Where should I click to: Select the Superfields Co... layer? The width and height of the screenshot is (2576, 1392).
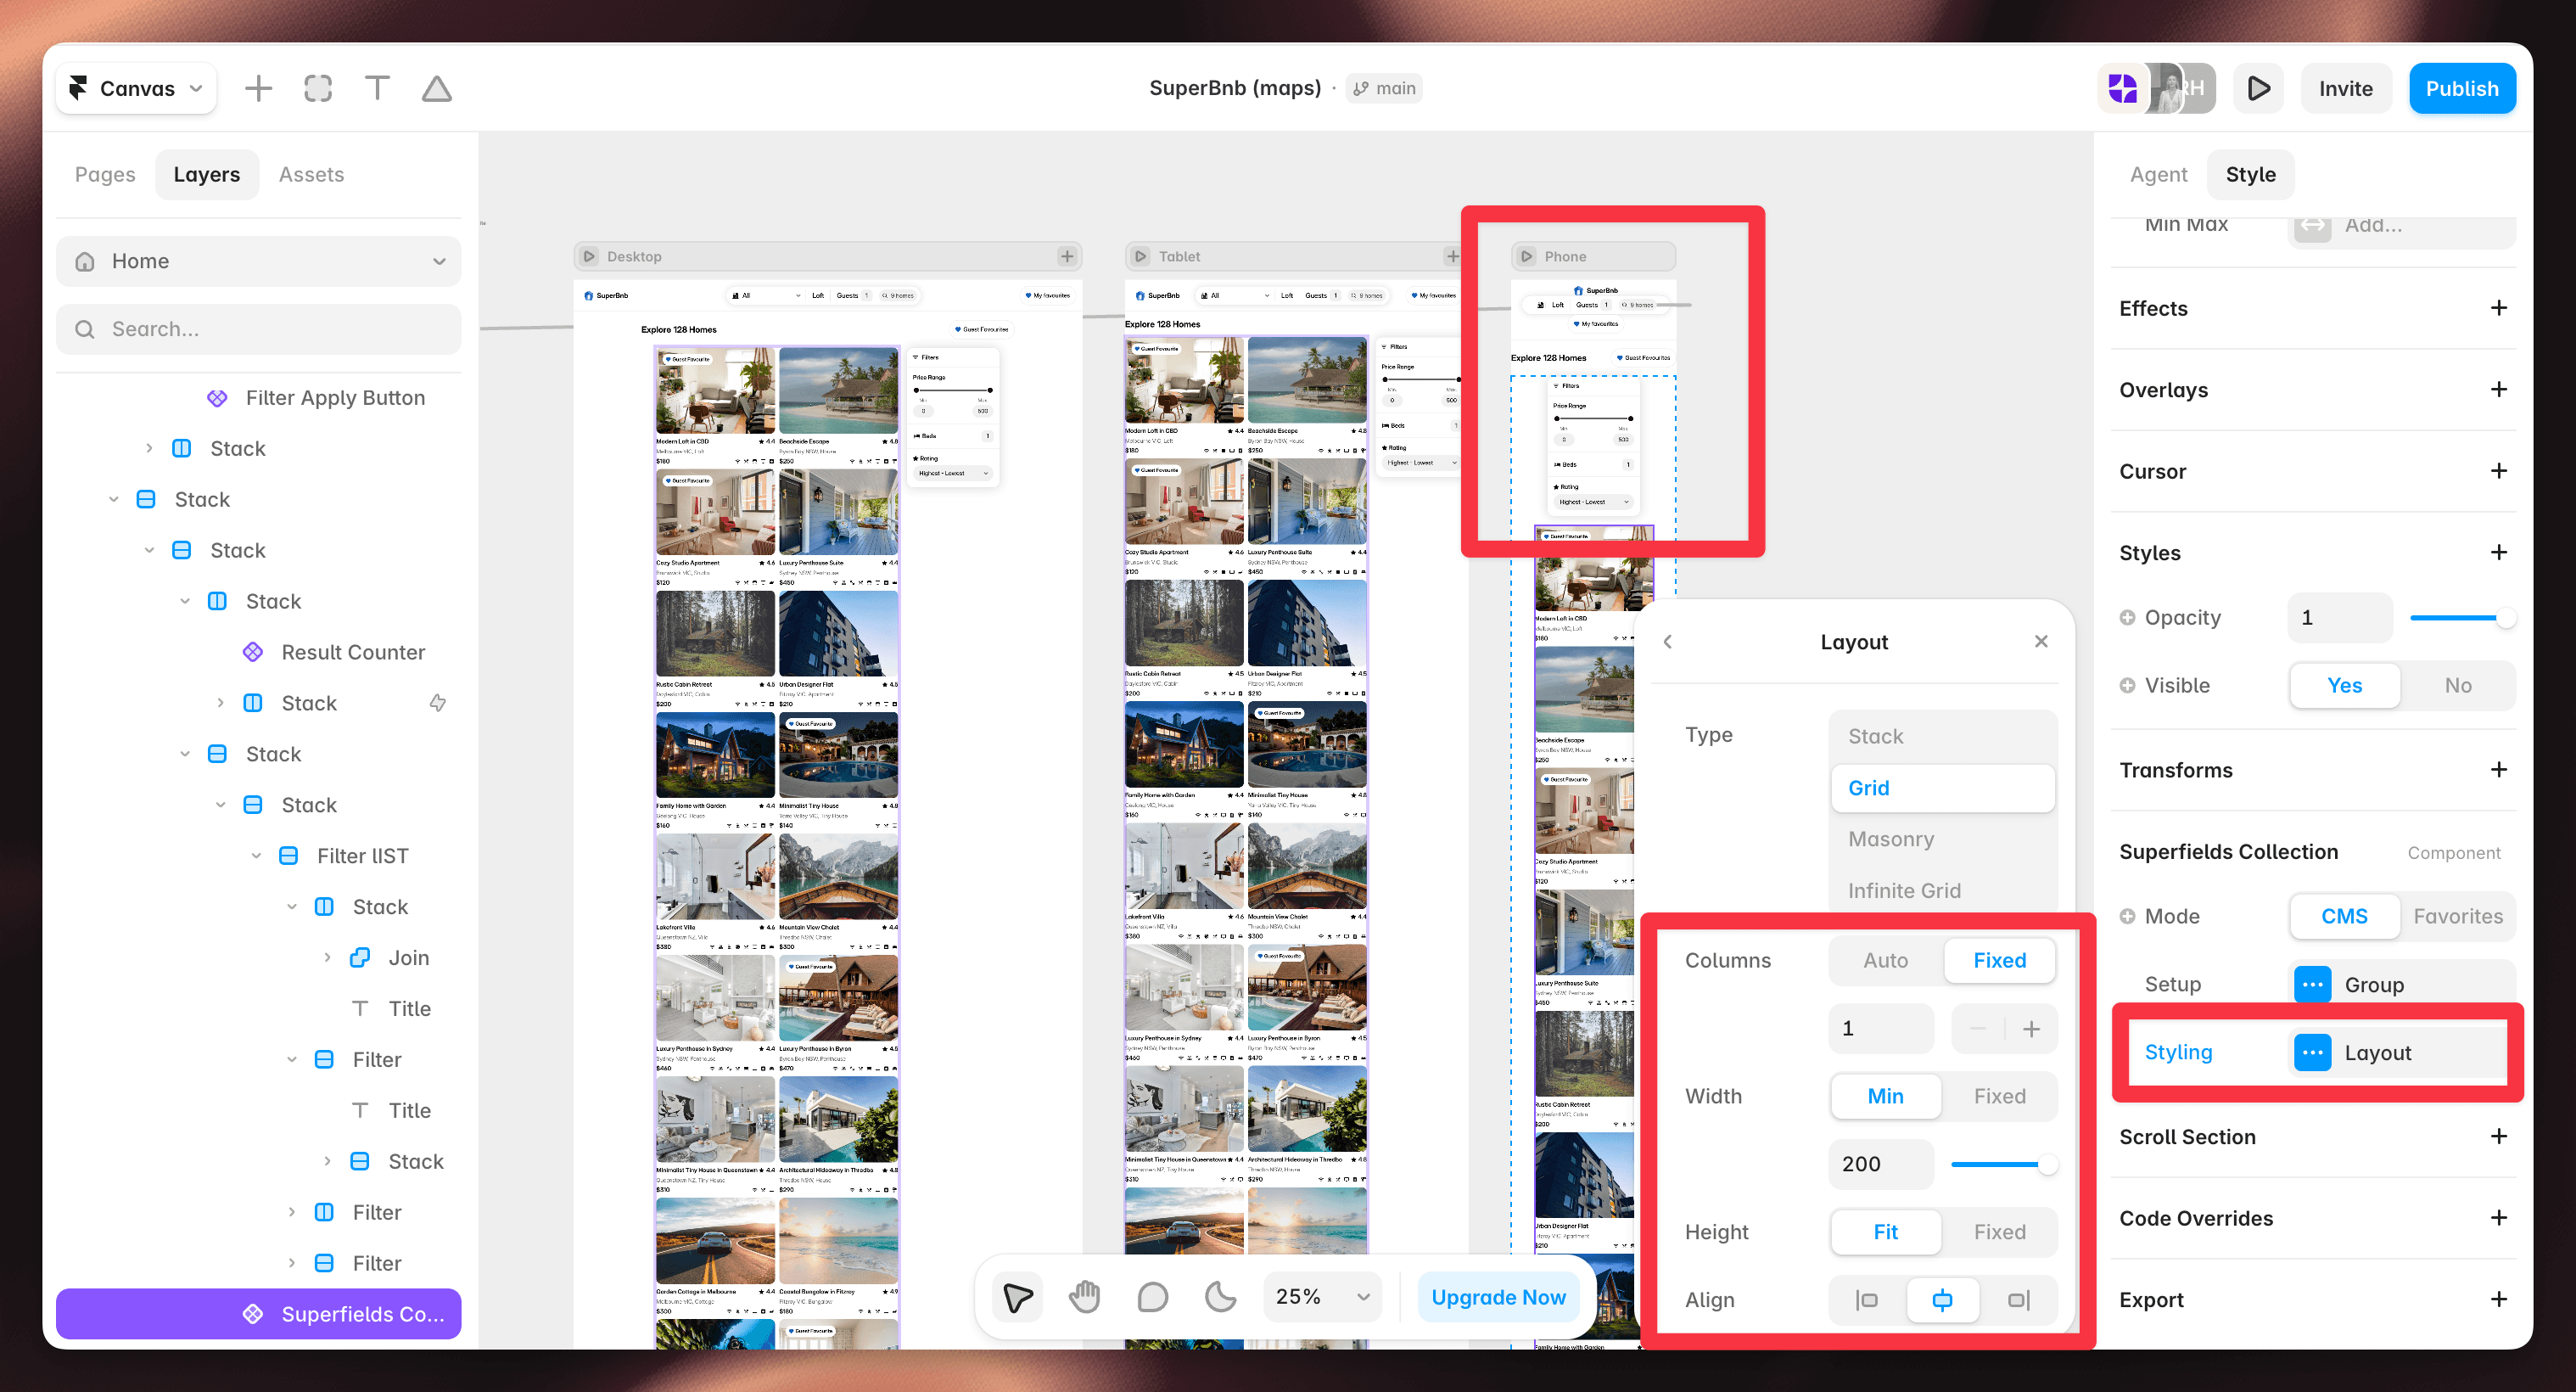coord(258,1314)
